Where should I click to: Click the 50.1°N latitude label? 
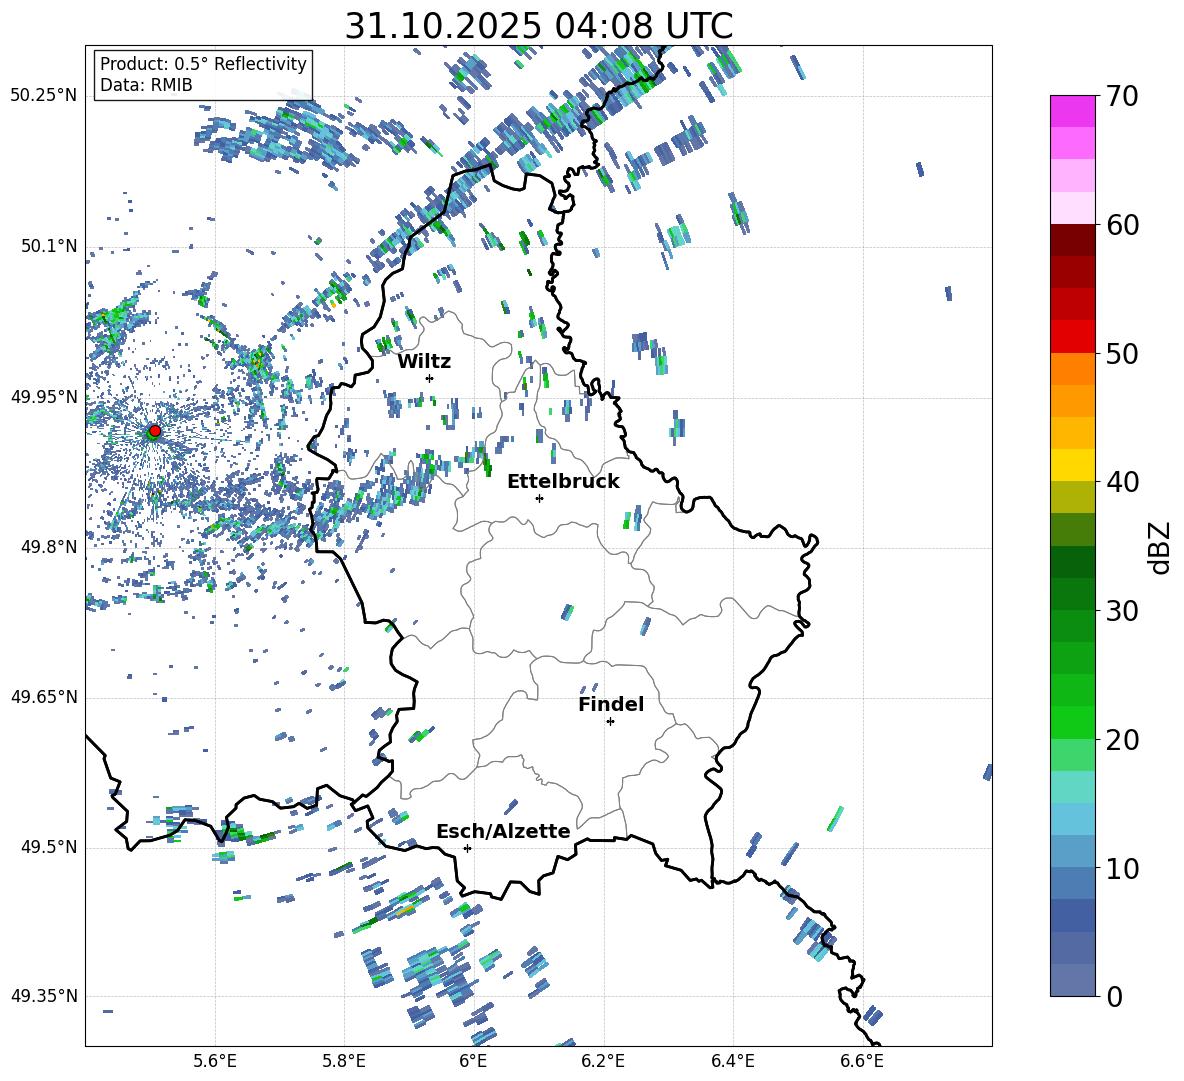[x=49, y=247]
